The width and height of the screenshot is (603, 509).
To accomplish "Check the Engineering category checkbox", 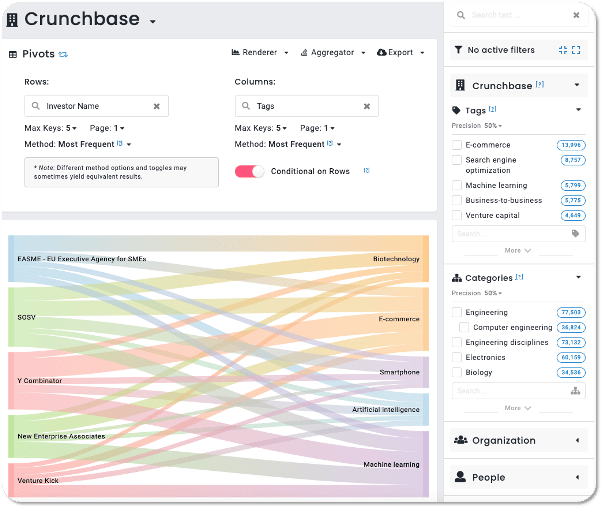I will [457, 312].
